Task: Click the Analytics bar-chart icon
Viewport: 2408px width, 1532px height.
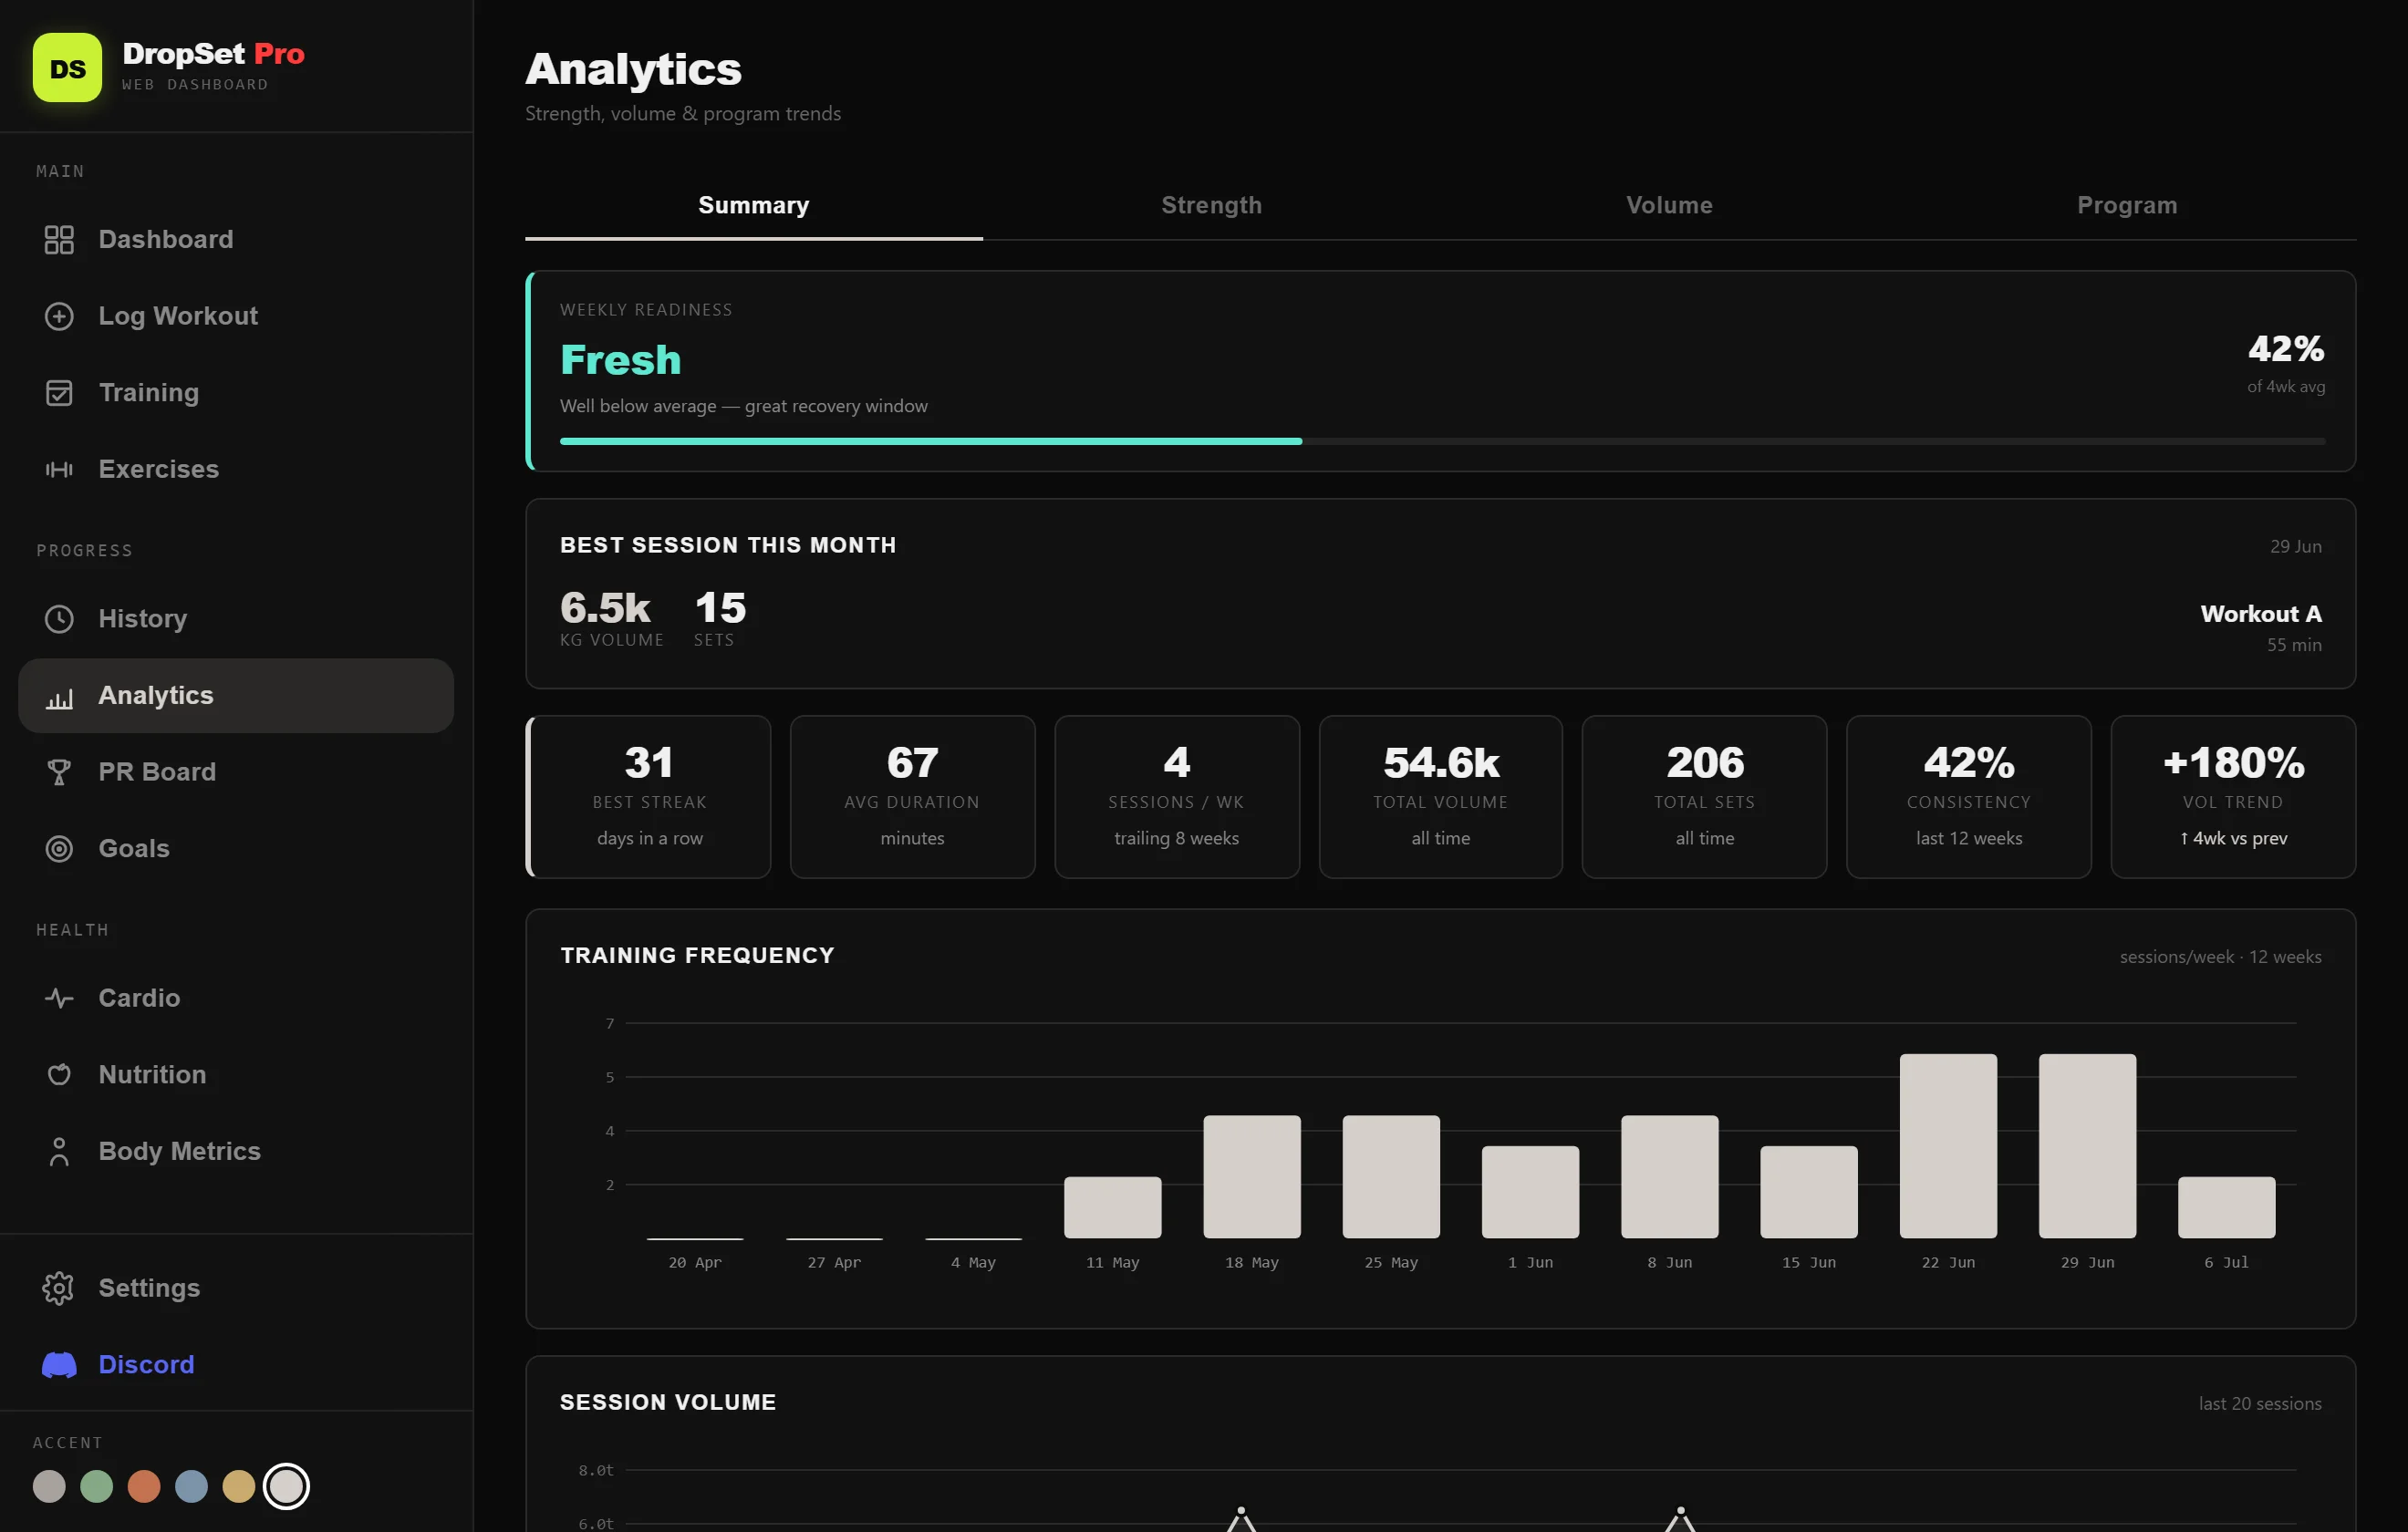Action: coord(59,696)
